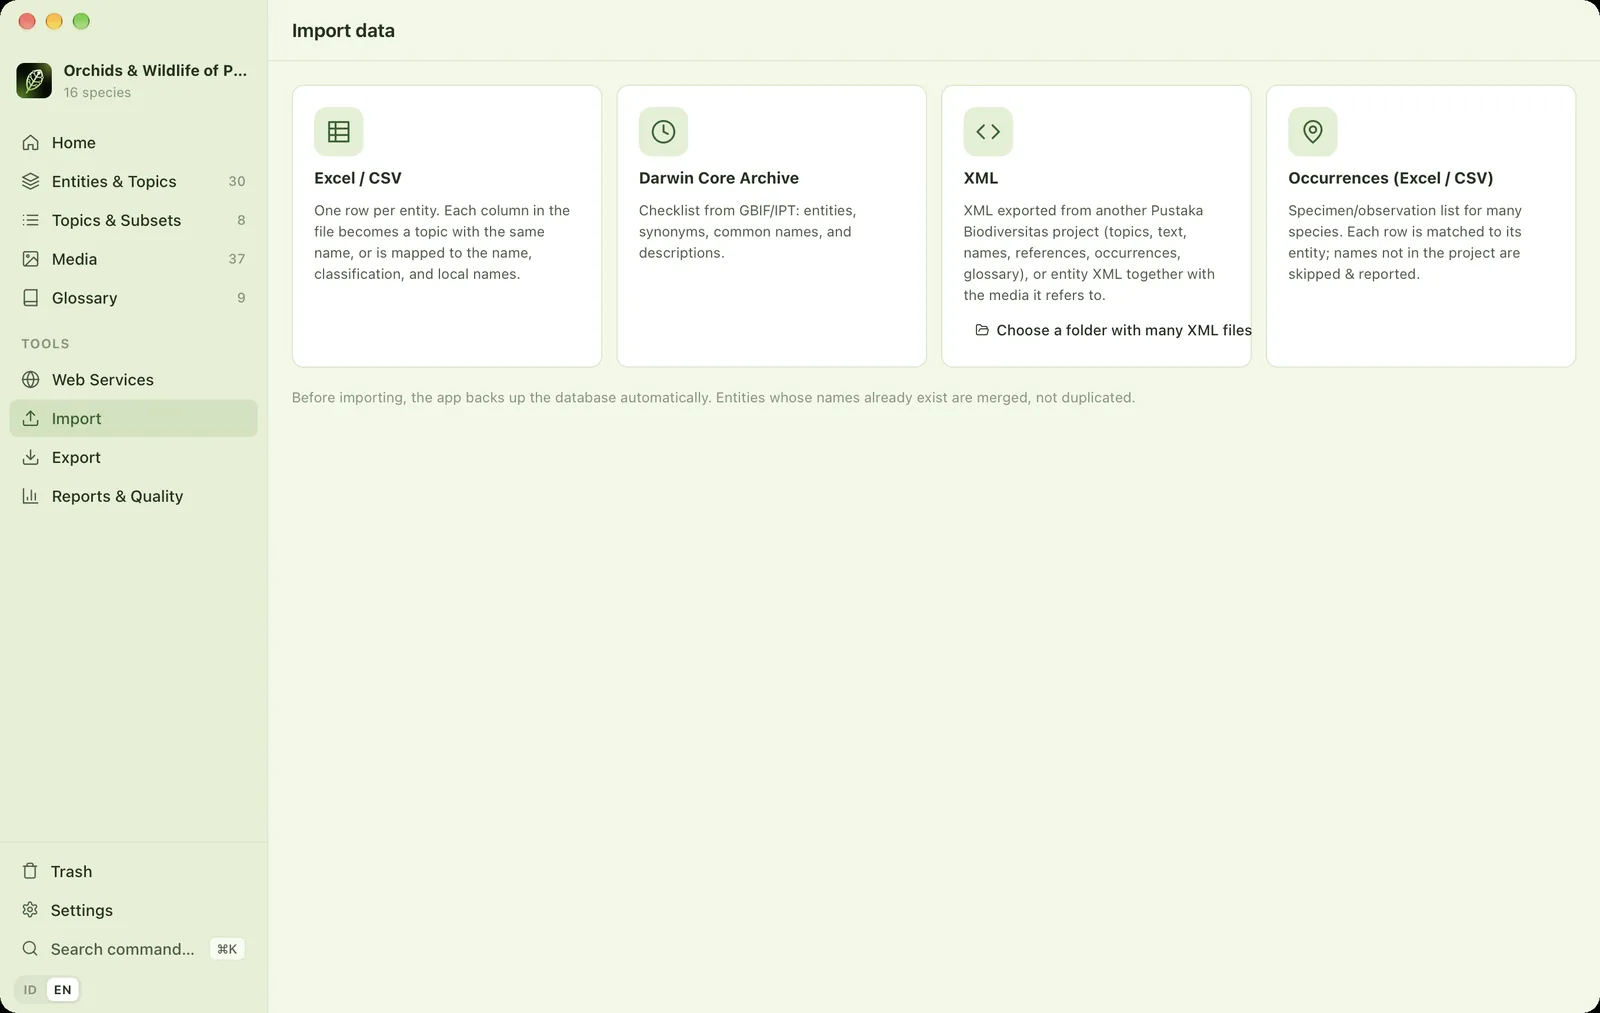1600x1013 pixels.
Task: Click the Glossary book icon
Action: (31, 298)
